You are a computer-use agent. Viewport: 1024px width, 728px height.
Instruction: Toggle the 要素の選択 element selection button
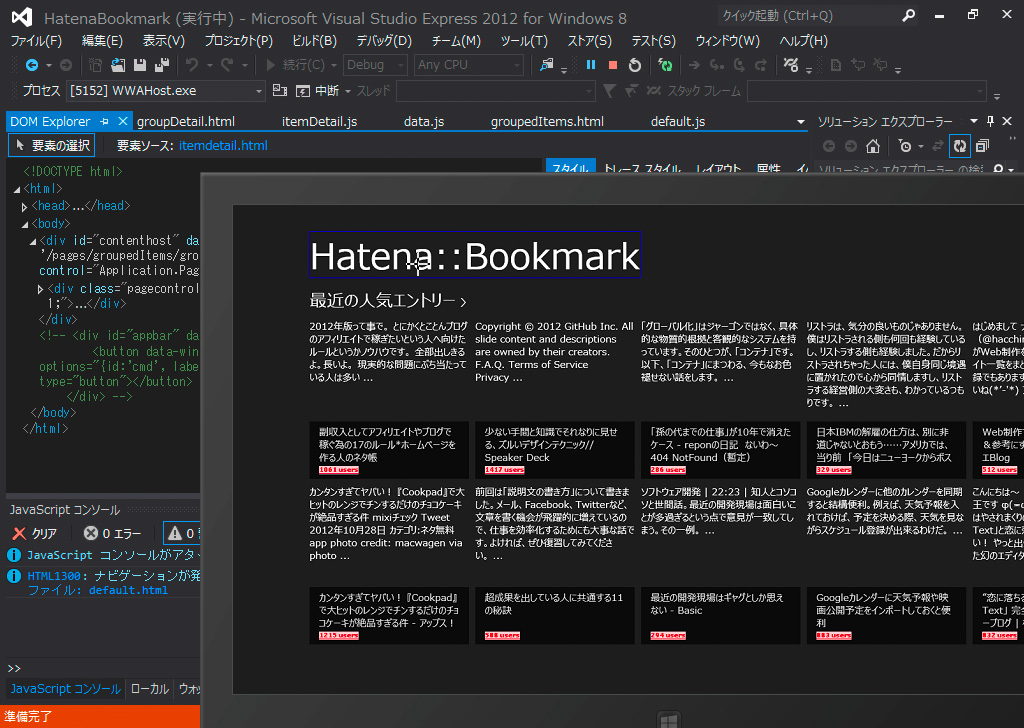(x=52, y=145)
